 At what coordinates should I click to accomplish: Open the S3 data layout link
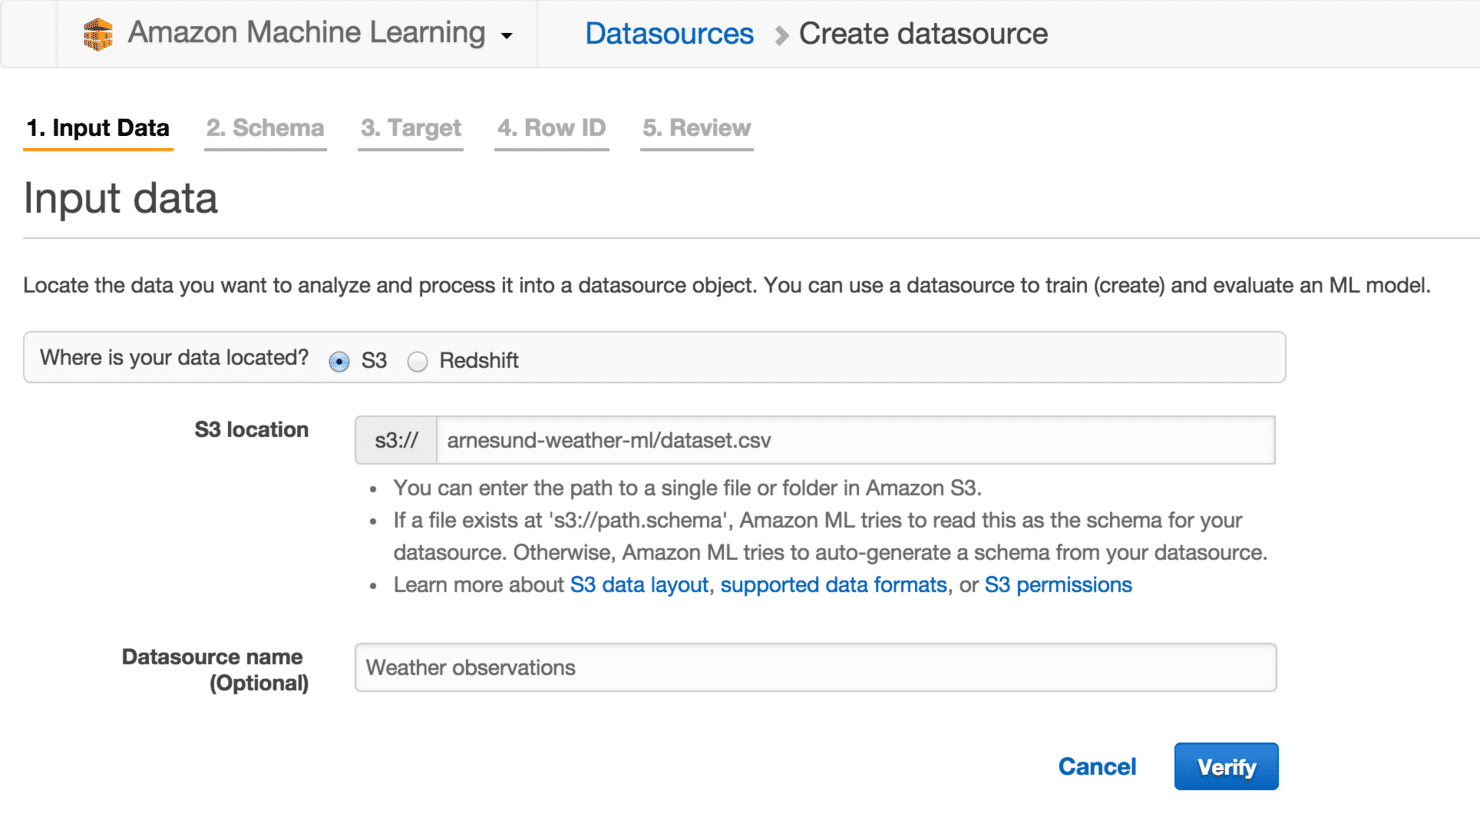[x=639, y=585]
